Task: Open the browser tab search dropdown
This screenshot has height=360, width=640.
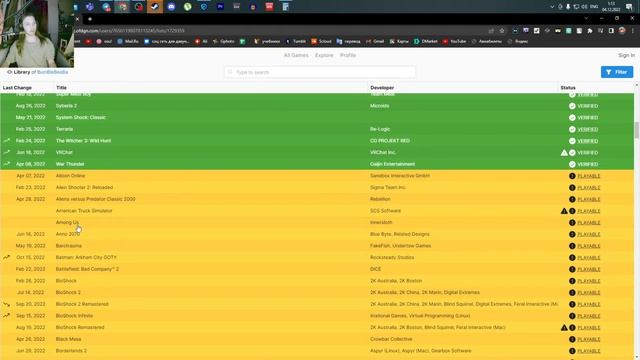Action: click(x=586, y=18)
